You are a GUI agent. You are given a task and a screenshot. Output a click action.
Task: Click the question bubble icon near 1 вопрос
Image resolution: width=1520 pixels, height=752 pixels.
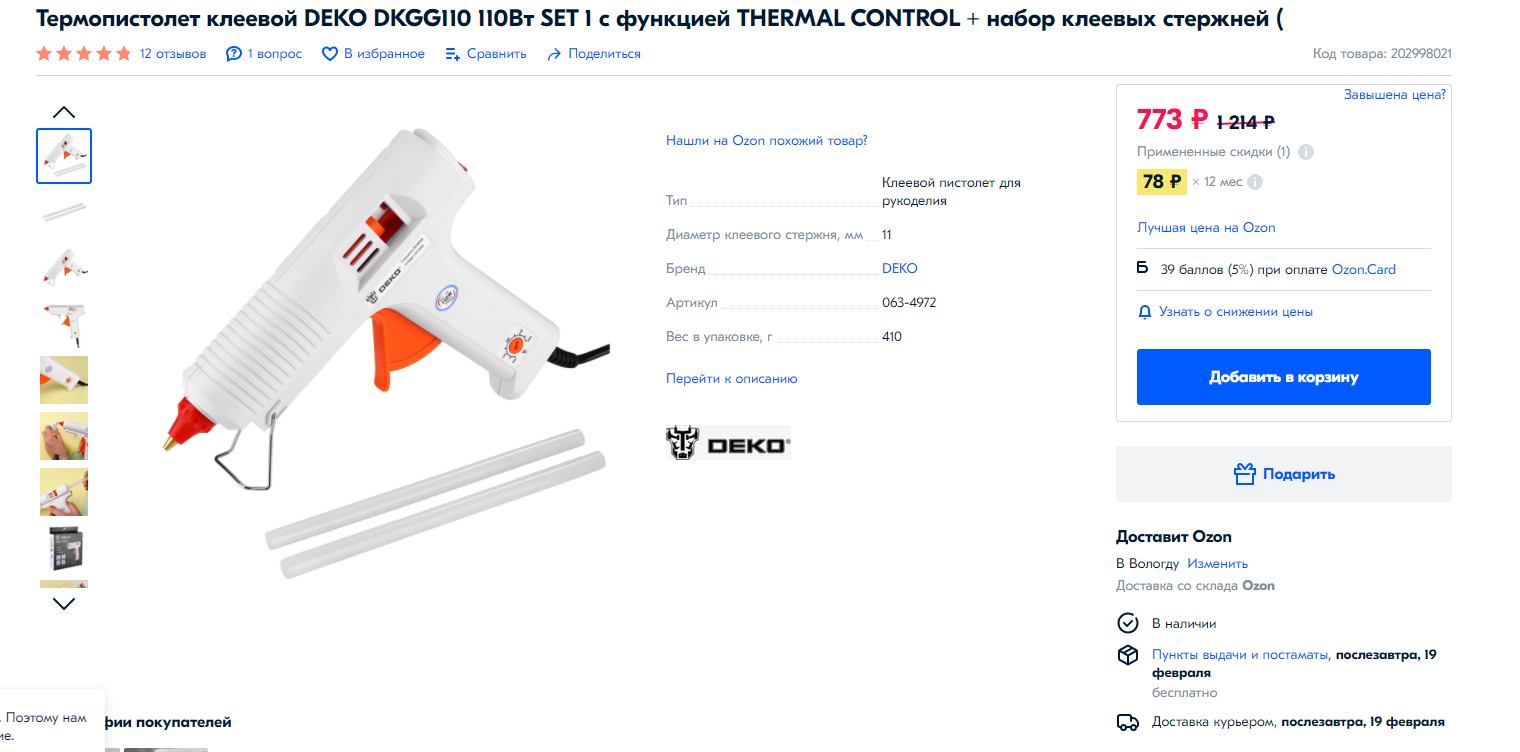click(234, 54)
